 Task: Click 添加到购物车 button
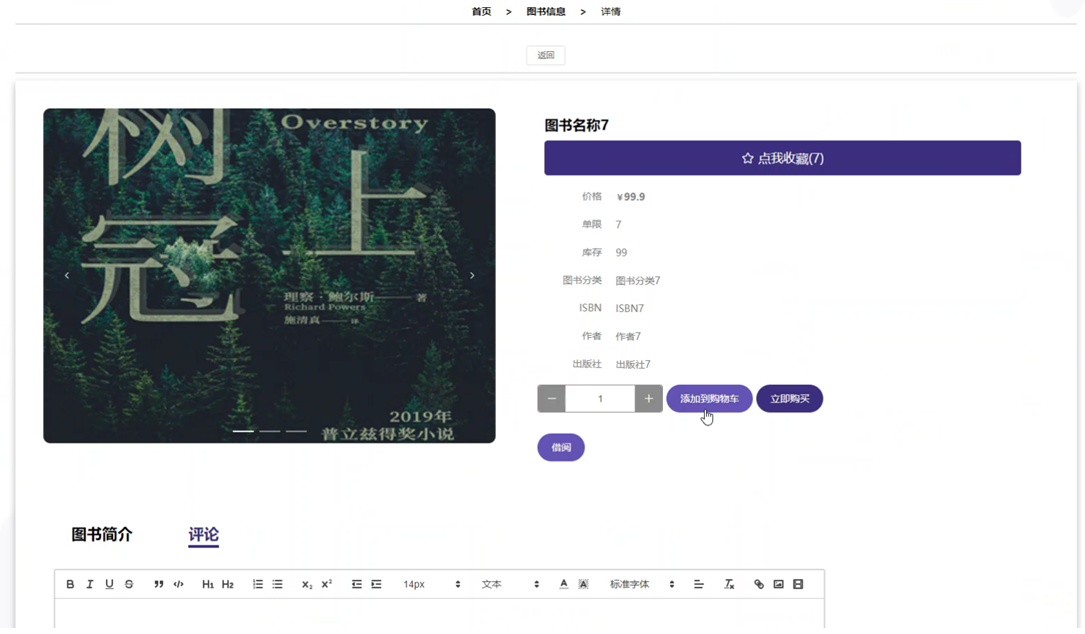709,399
